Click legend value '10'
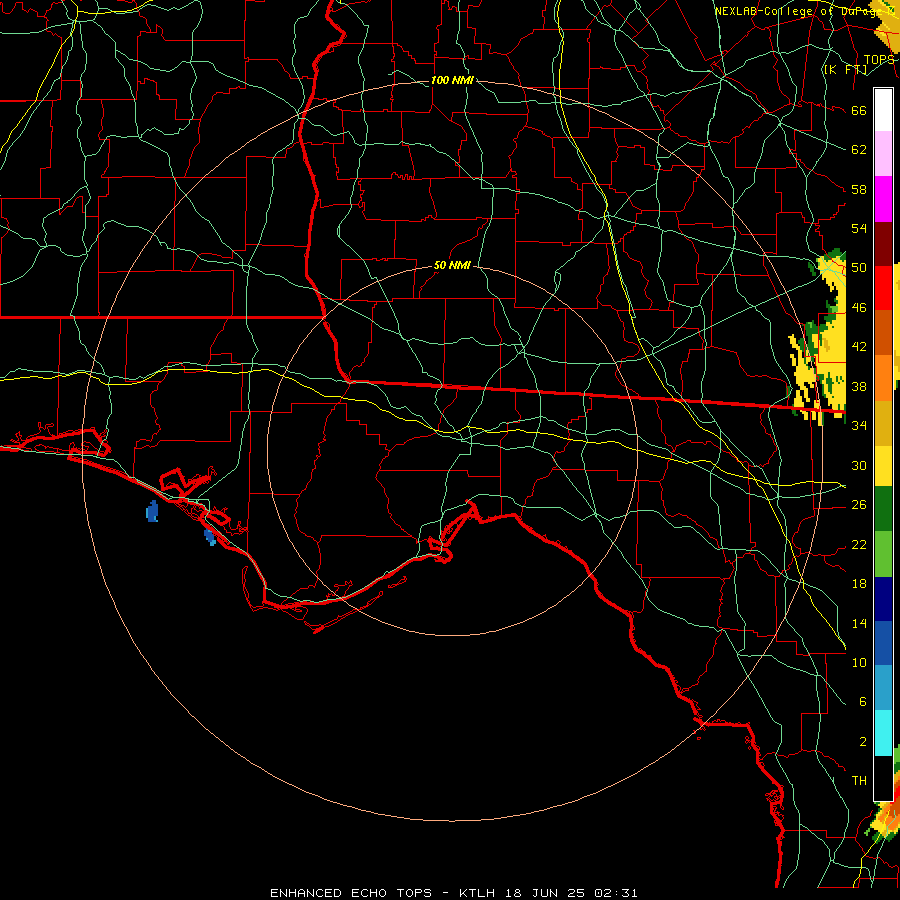This screenshot has width=900, height=900. tap(859, 662)
